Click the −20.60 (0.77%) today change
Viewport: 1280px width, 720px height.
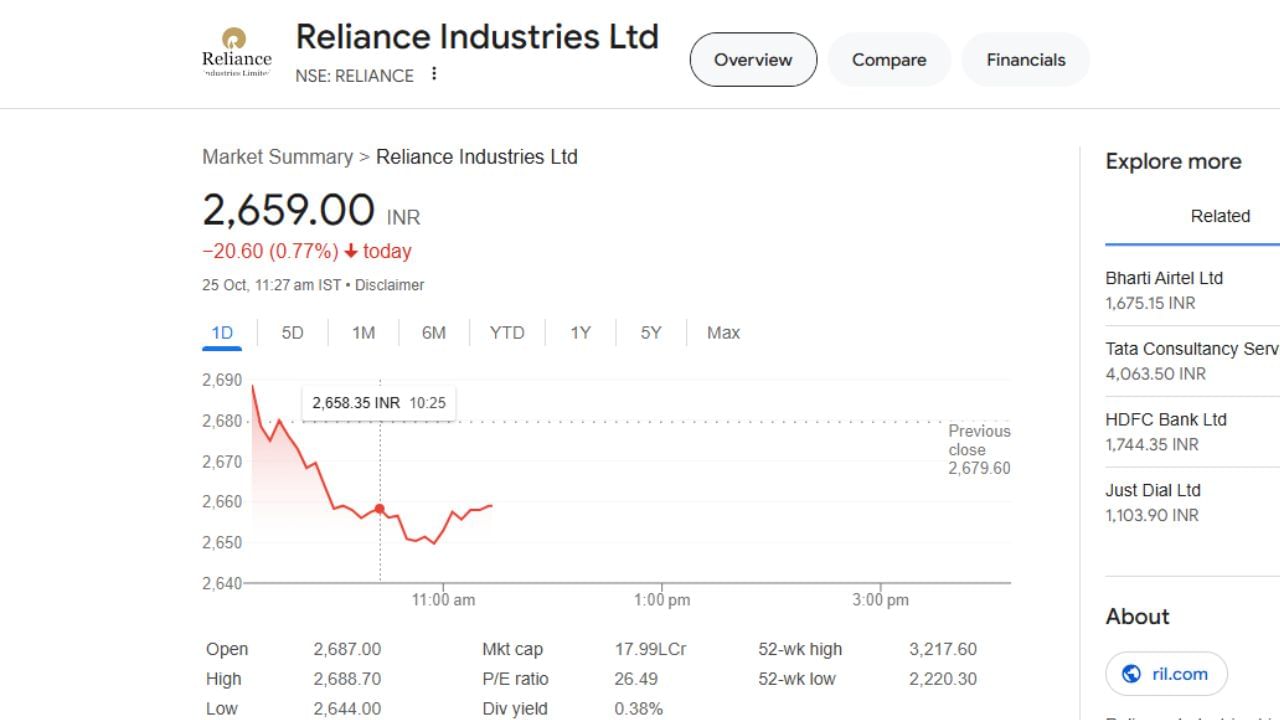click(307, 251)
